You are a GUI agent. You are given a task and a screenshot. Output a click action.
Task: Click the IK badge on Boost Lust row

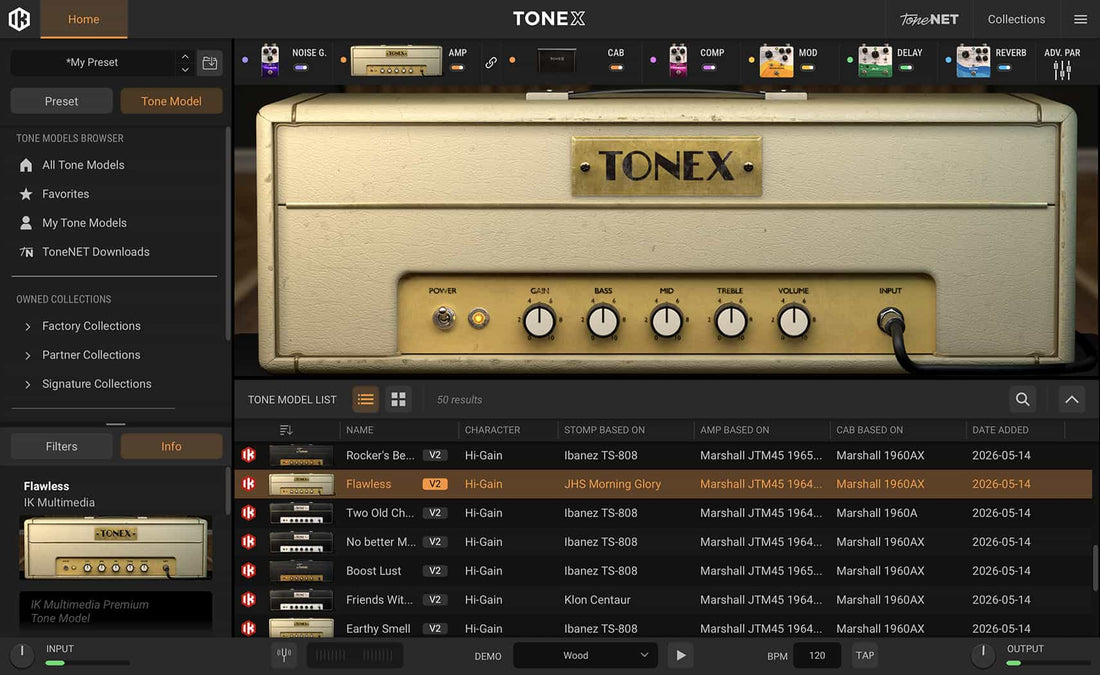point(248,570)
